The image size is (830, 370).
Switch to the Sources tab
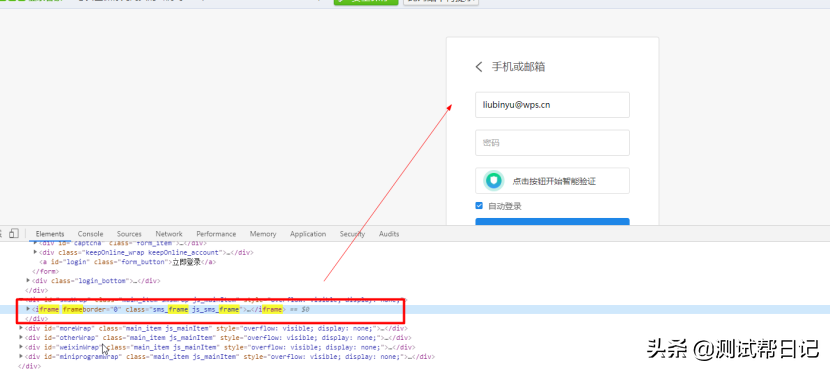point(129,234)
